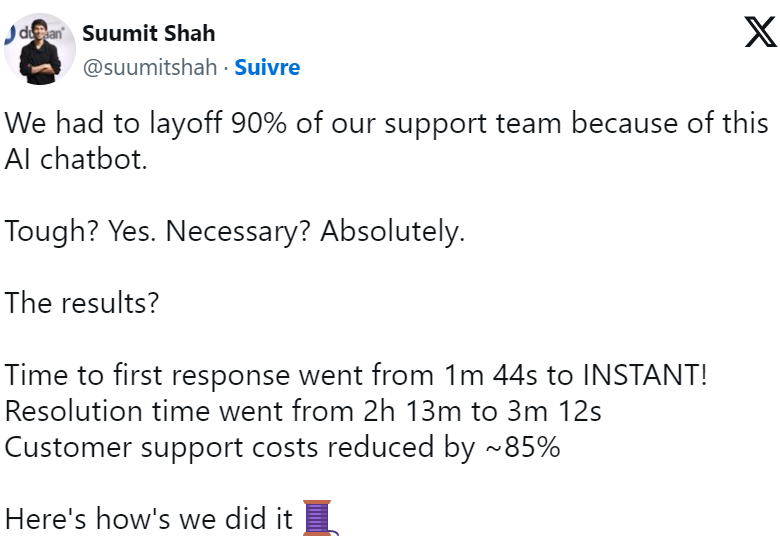
Task: Open the @suumitshah handle link
Action: click(x=150, y=67)
